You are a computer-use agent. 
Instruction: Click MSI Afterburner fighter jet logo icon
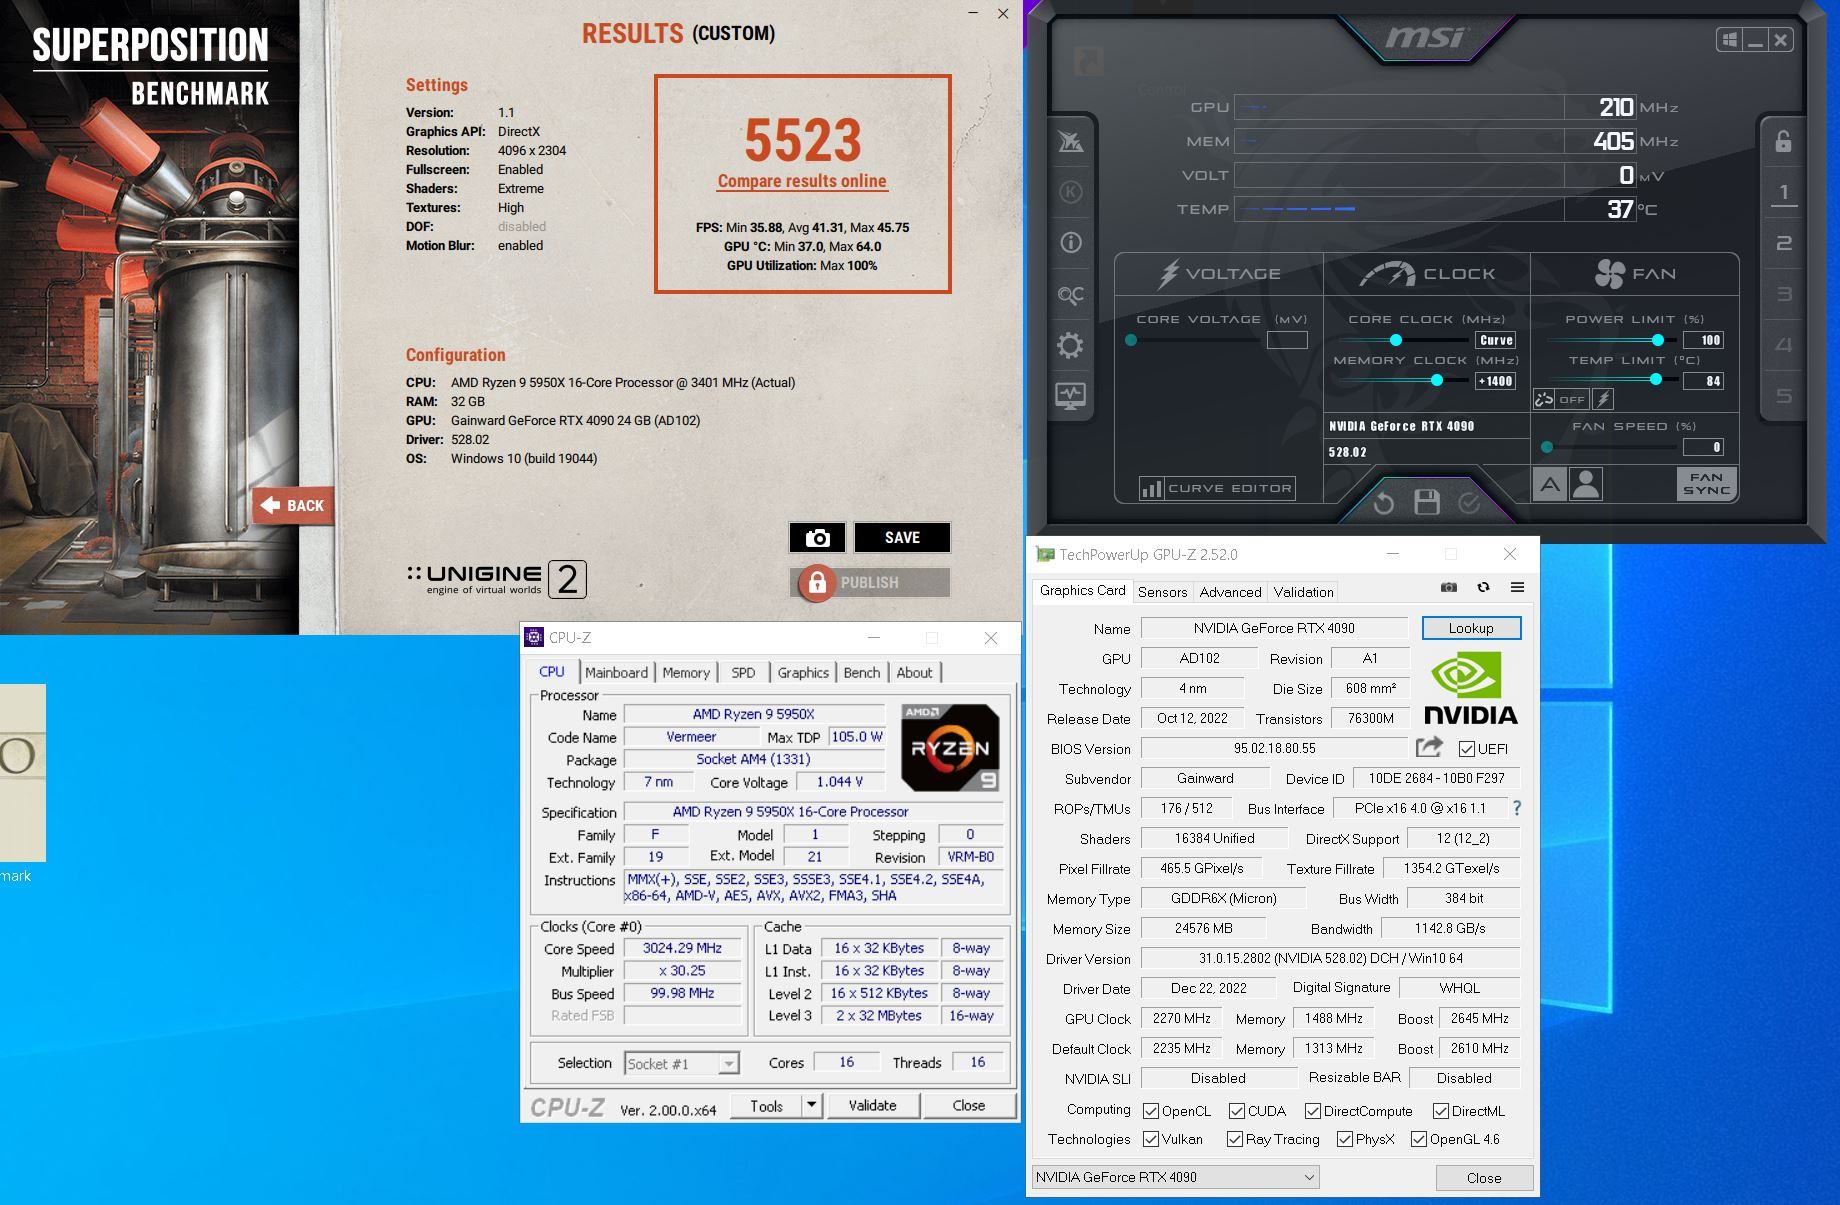pyautogui.click(x=1071, y=141)
